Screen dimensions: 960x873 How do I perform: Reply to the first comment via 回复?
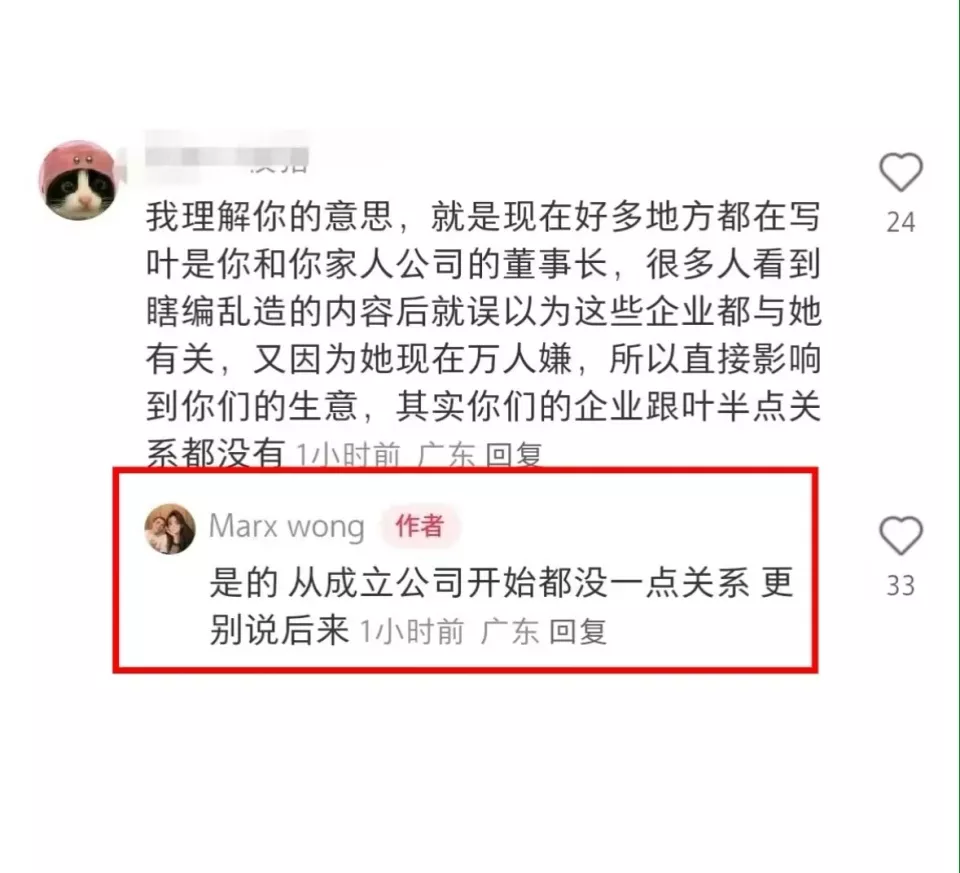514,455
